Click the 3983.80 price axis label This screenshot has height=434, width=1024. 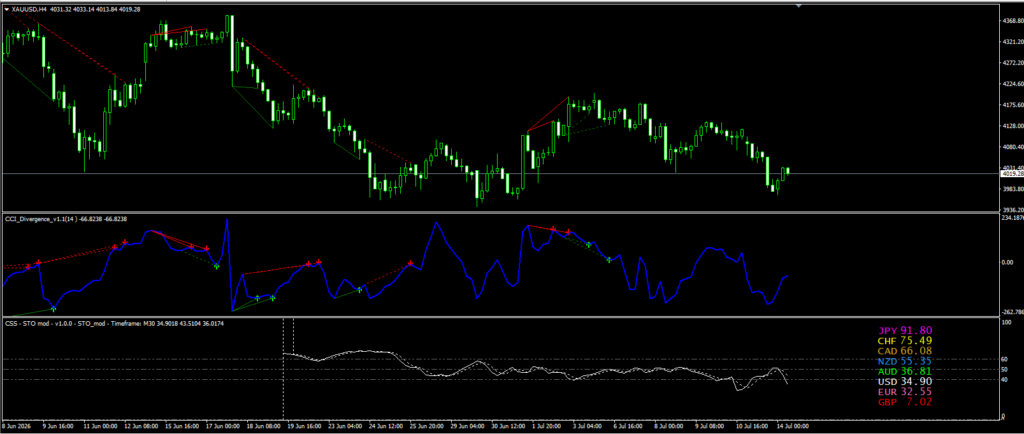pyautogui.click(x=1012, y=189)
